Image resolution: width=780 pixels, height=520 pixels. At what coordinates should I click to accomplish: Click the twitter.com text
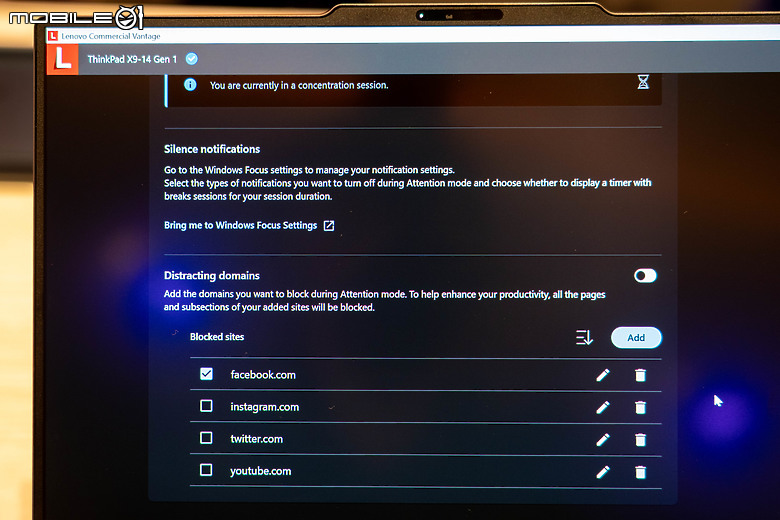pyautogui.click(x=256, y=439)
